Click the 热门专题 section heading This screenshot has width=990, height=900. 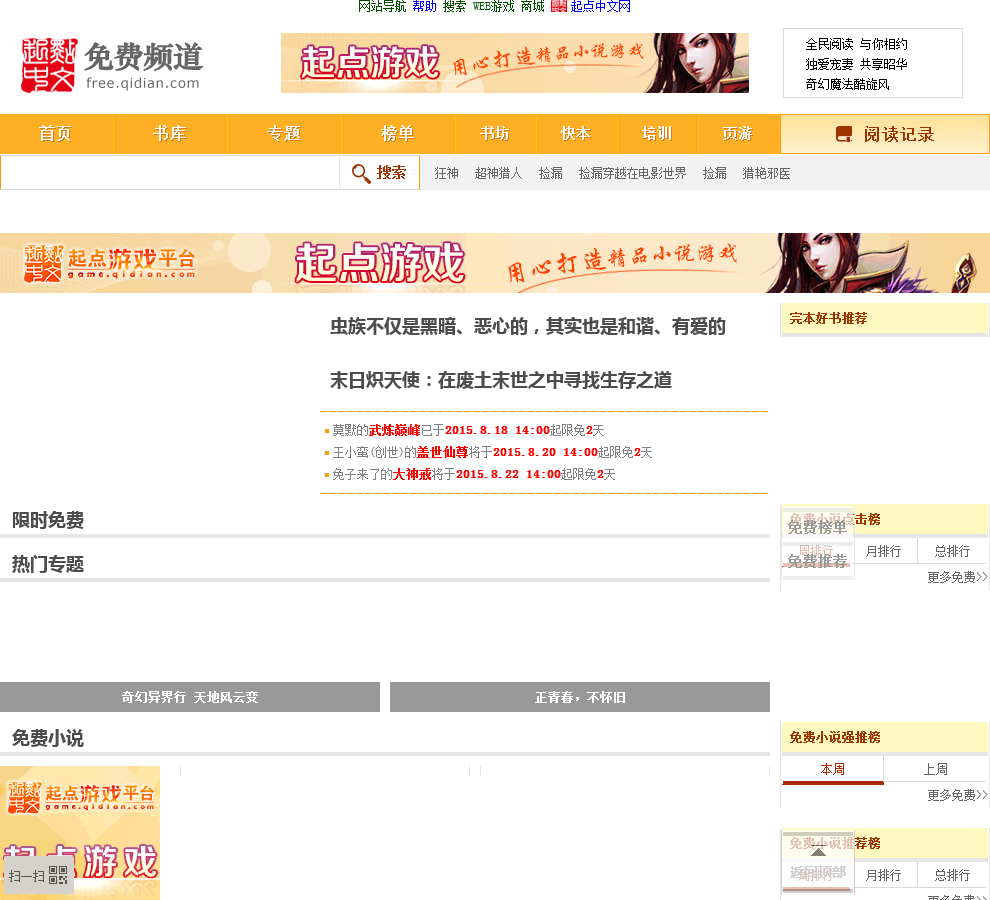48,564
